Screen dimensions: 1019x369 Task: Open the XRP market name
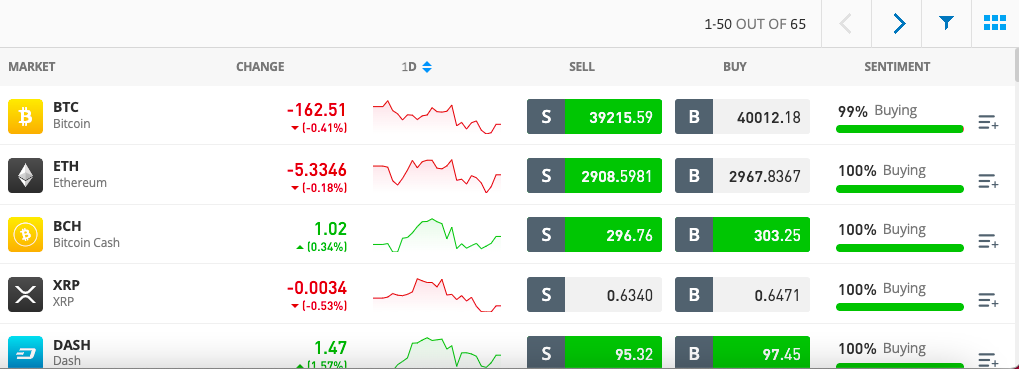point(63,301)
